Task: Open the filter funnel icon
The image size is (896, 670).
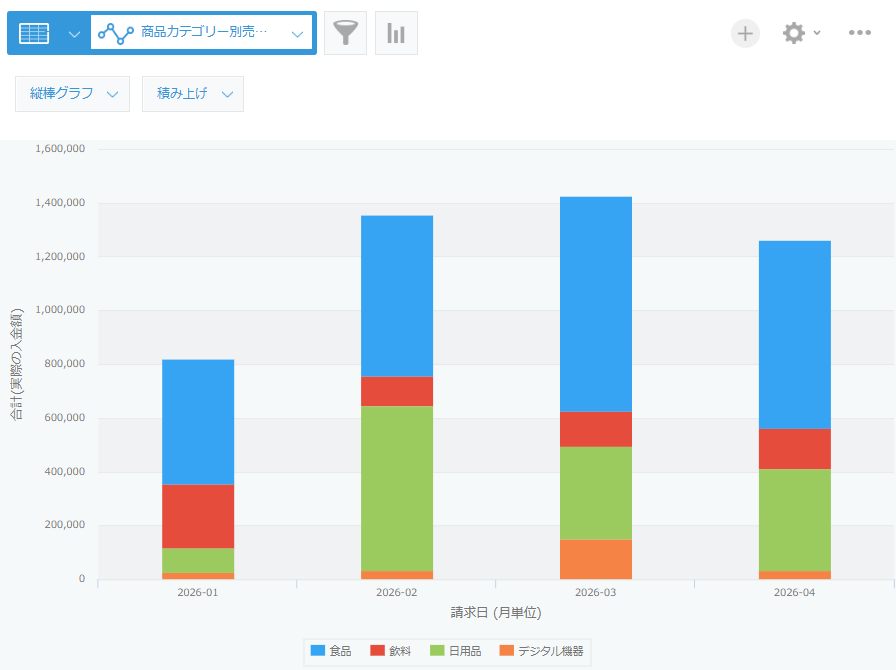Action: (x=345, y=33)
